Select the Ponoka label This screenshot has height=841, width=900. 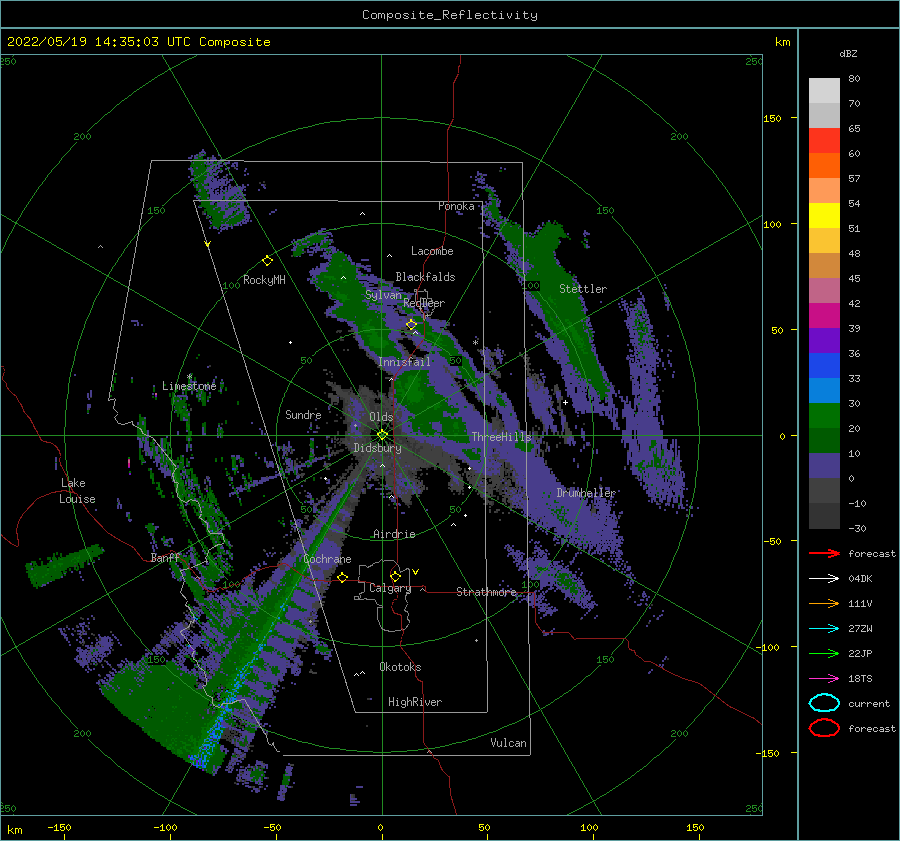click(456, 206)
